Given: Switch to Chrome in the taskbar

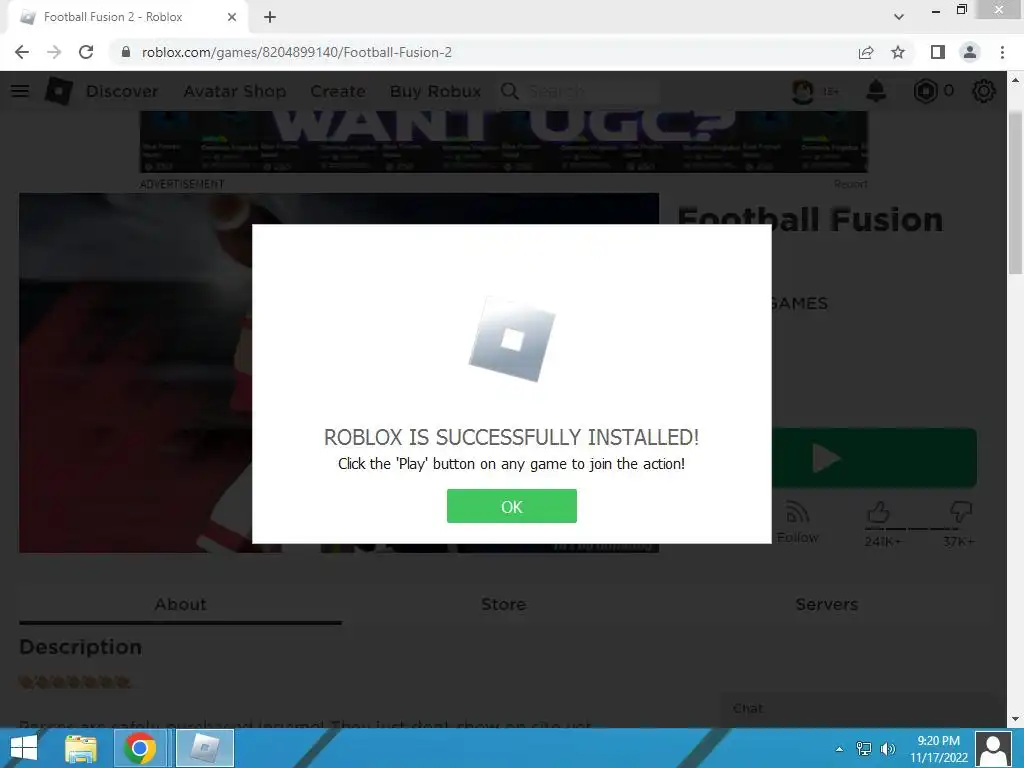Looking at the screenshot, I should (140, 748).
